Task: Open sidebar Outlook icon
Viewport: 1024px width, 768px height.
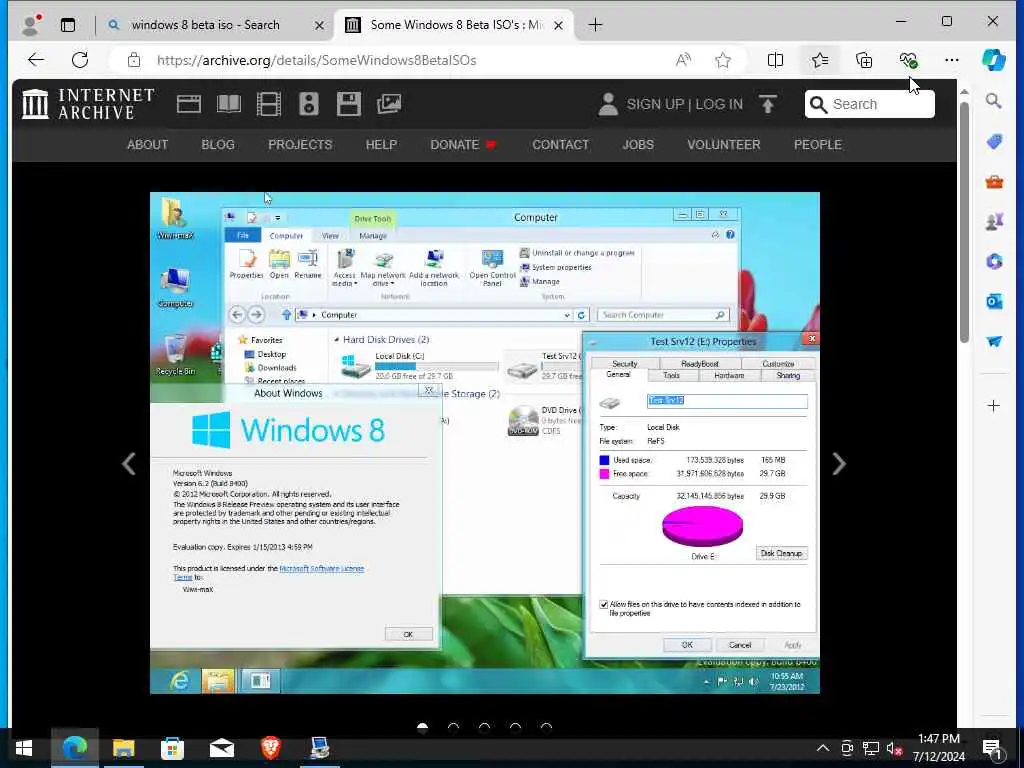Action: 994,301
